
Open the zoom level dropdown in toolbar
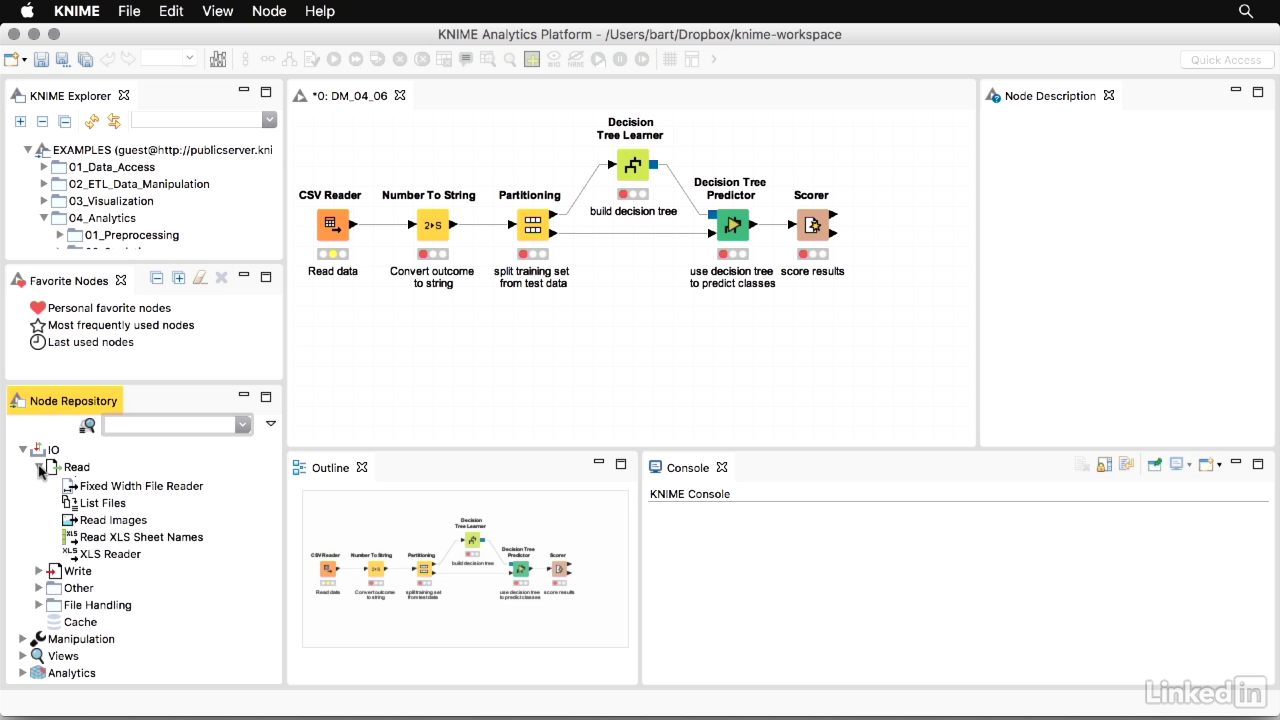189,59
